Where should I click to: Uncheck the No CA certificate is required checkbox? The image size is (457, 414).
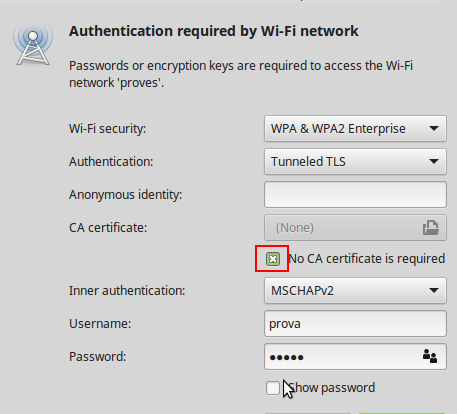click(273, 259)
